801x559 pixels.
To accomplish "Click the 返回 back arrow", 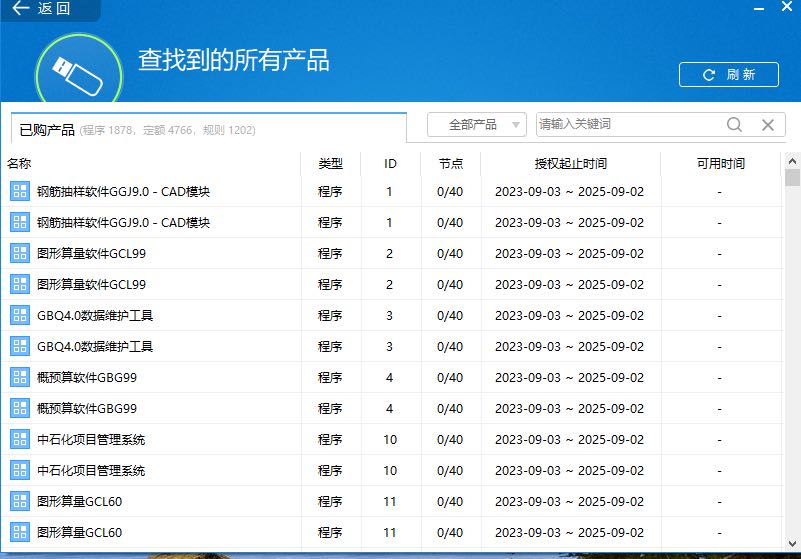I will click(x=20, y=8).
